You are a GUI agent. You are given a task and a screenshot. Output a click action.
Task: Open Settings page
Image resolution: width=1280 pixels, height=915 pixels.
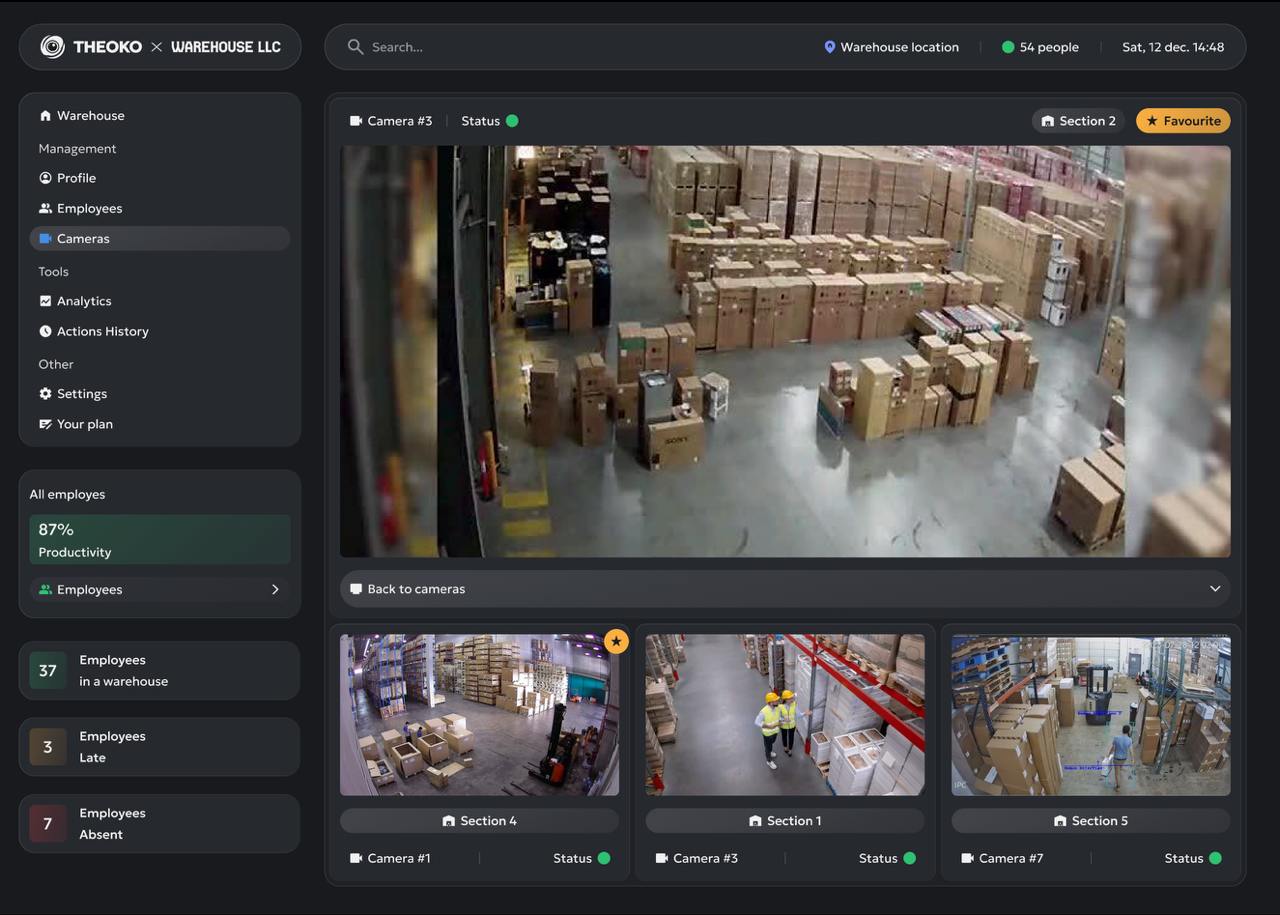(160, 394)
